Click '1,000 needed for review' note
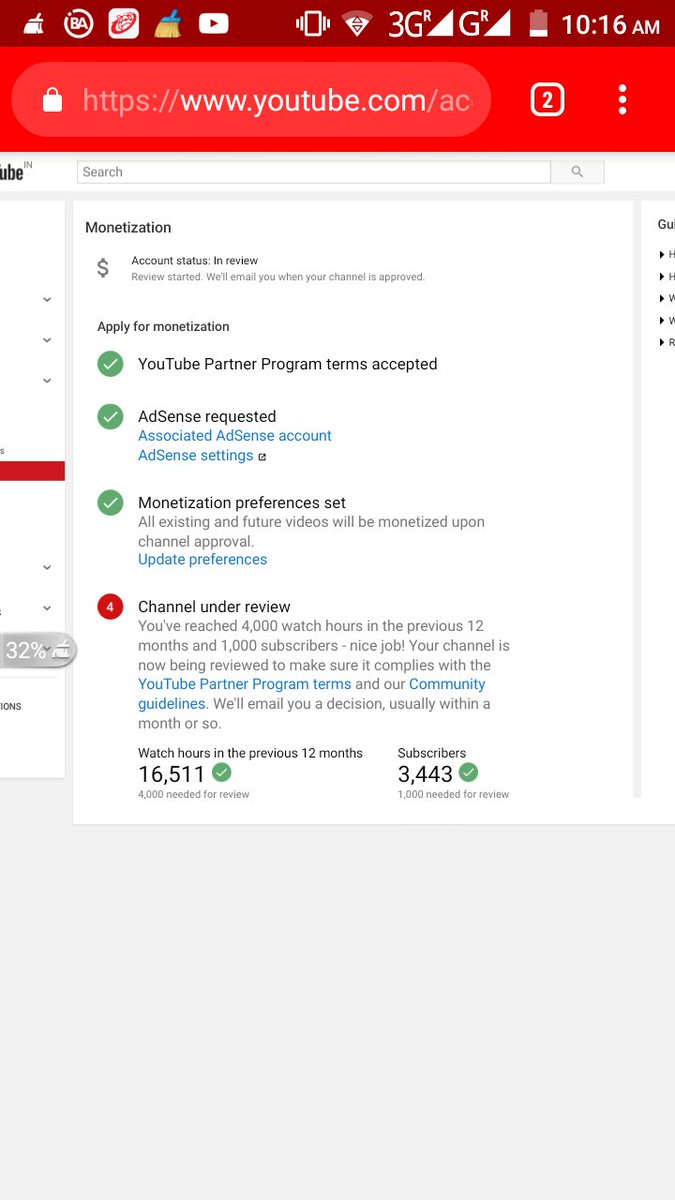675x1200 pixels. [453, 795]
